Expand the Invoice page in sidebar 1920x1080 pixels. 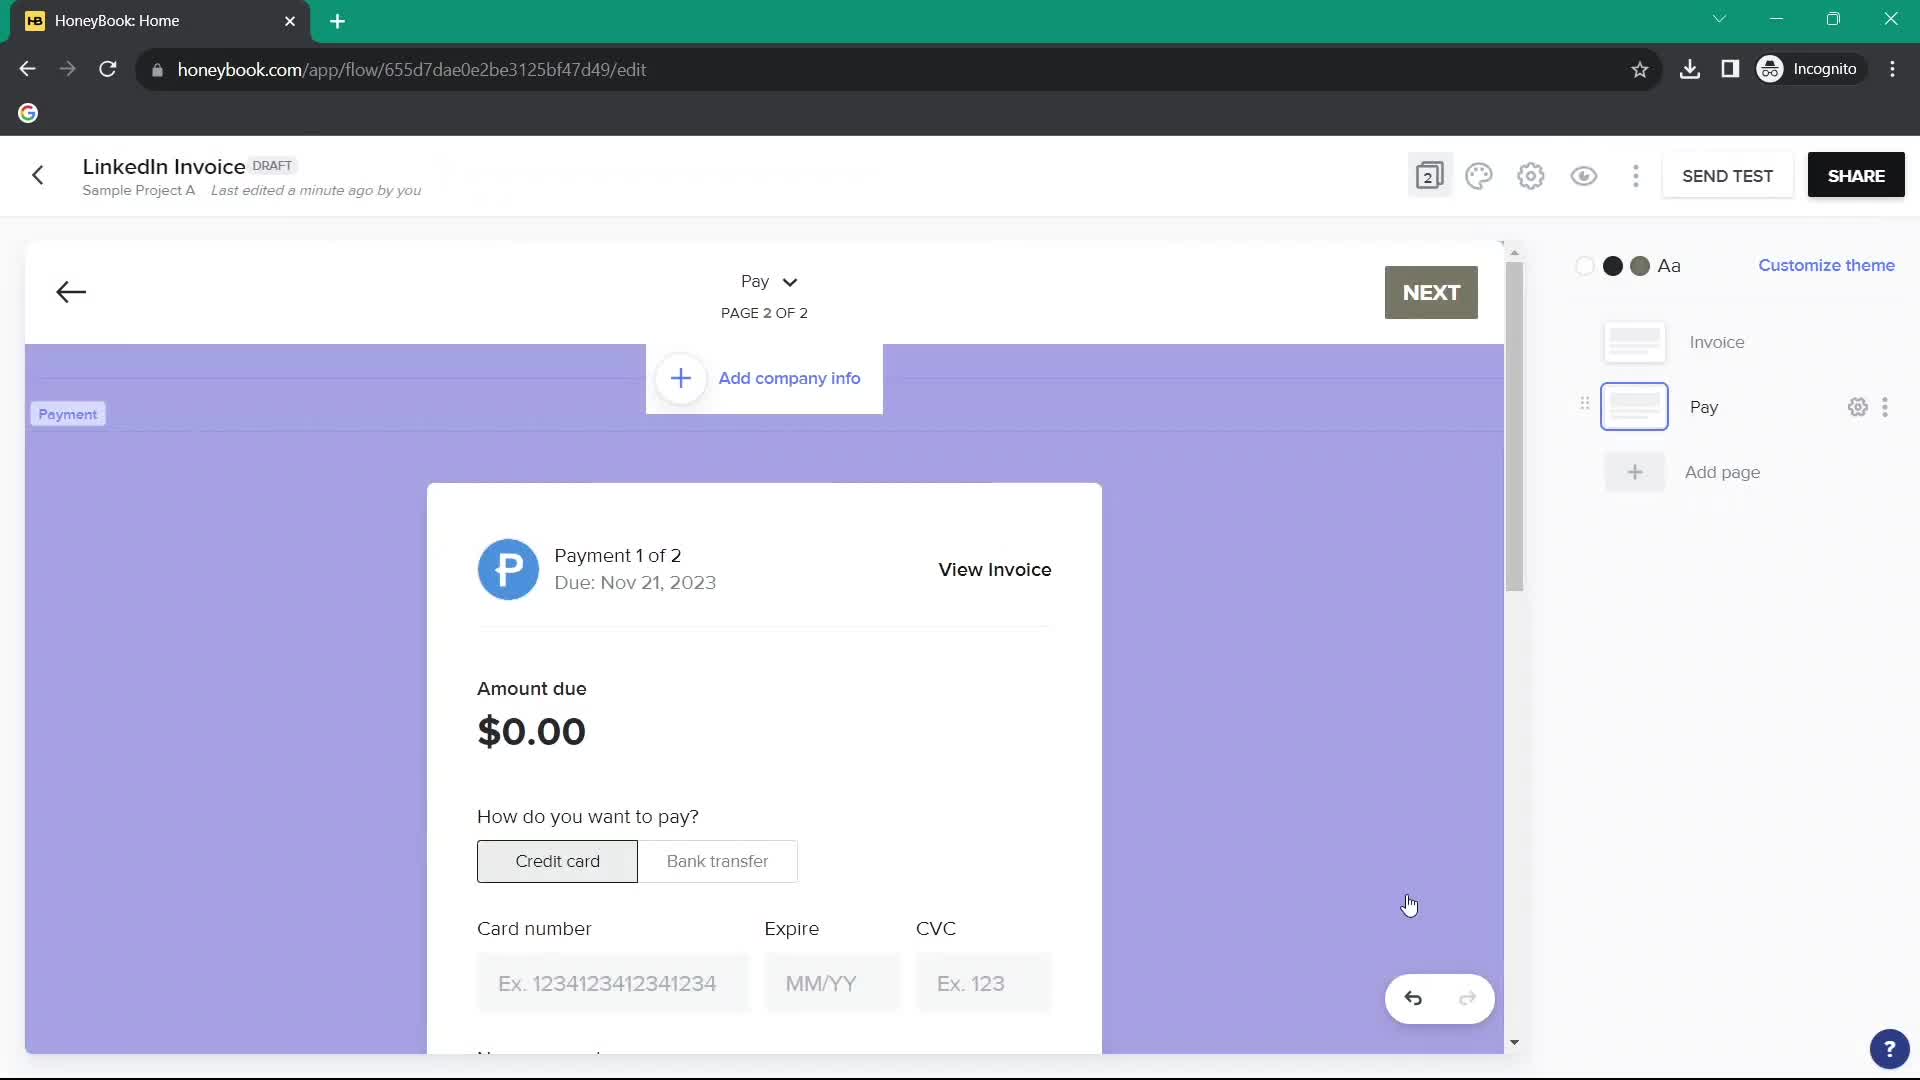click(1635, 342)
